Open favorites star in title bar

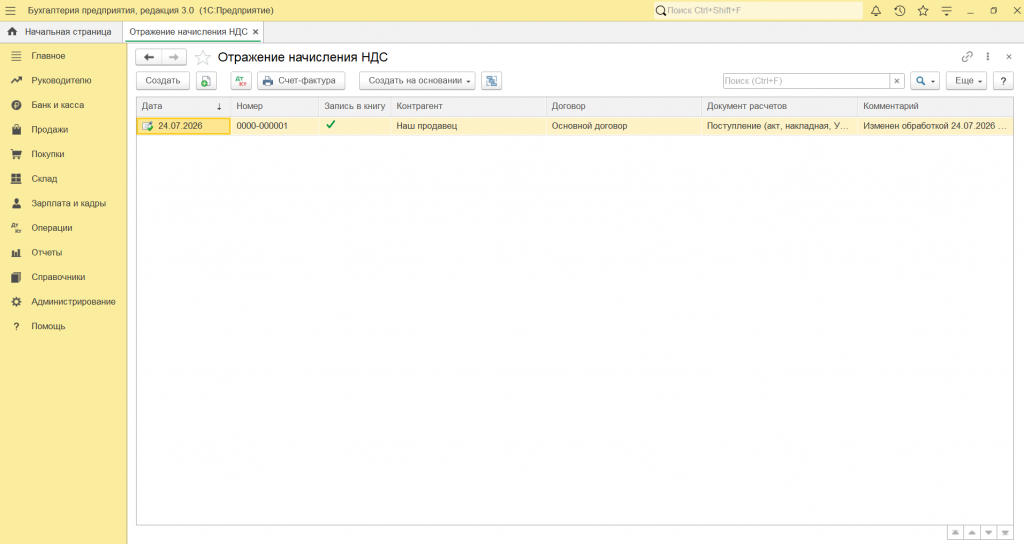pyautogui.click(x=923, y=10)
